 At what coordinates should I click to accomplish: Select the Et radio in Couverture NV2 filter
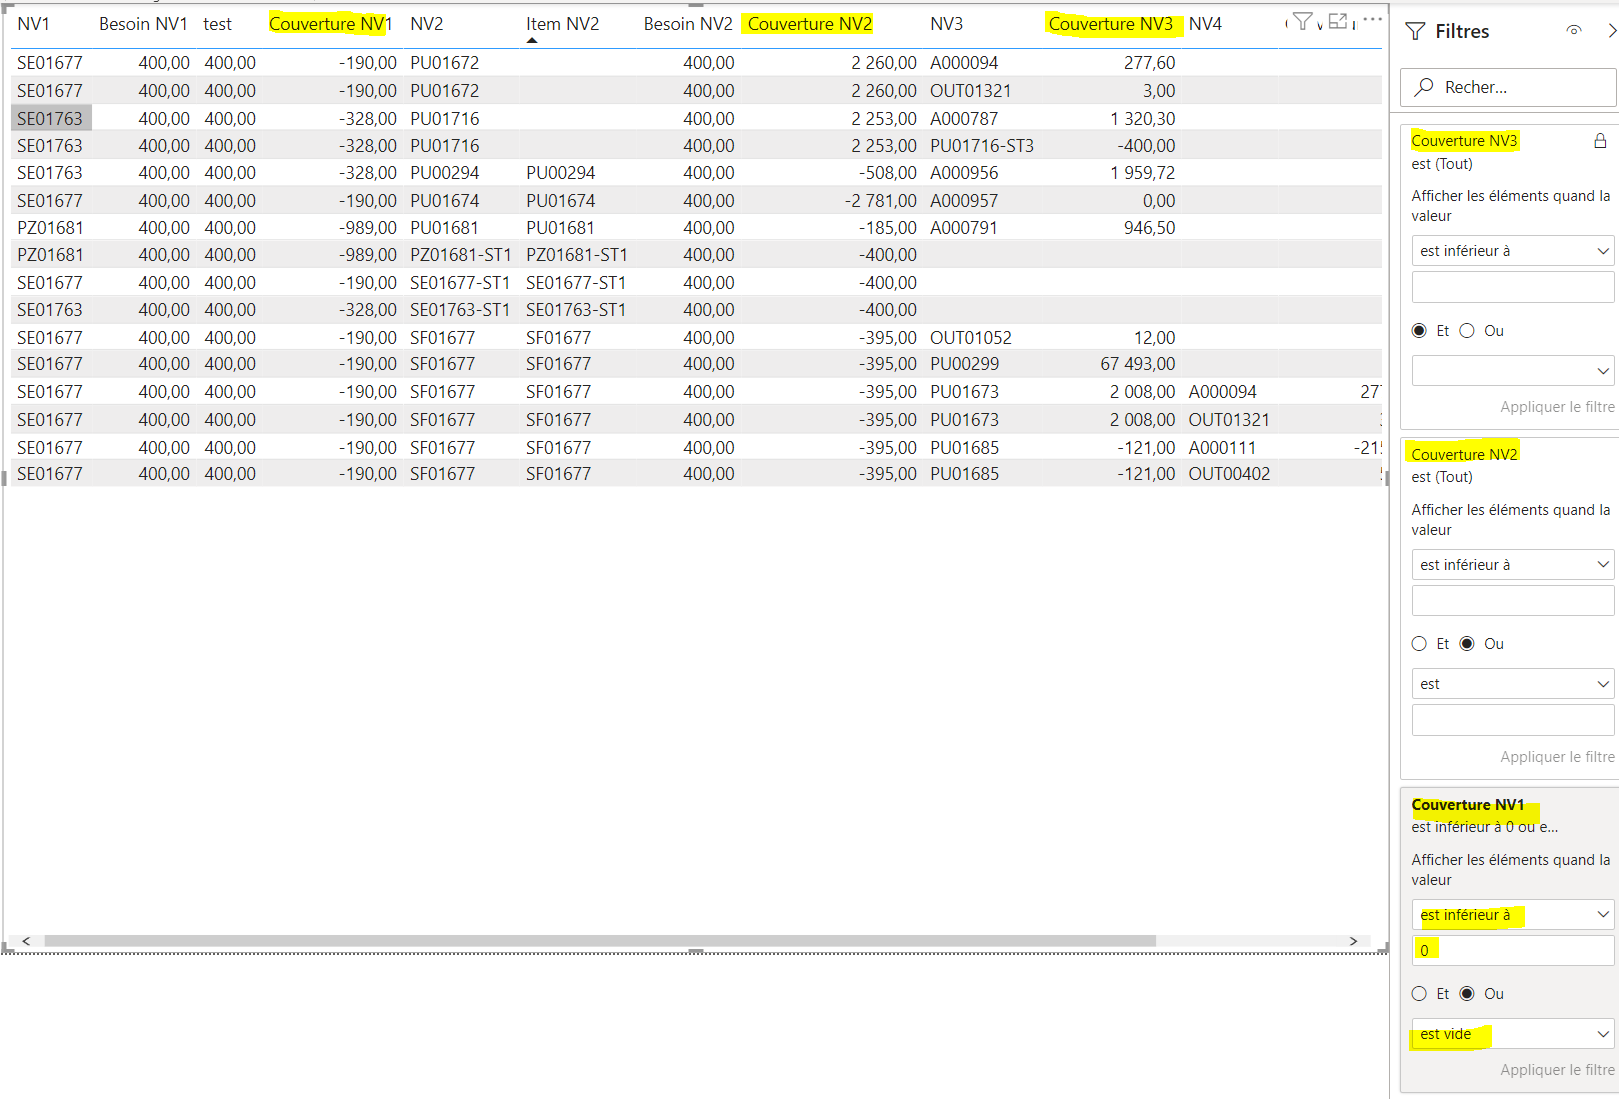1419,644
